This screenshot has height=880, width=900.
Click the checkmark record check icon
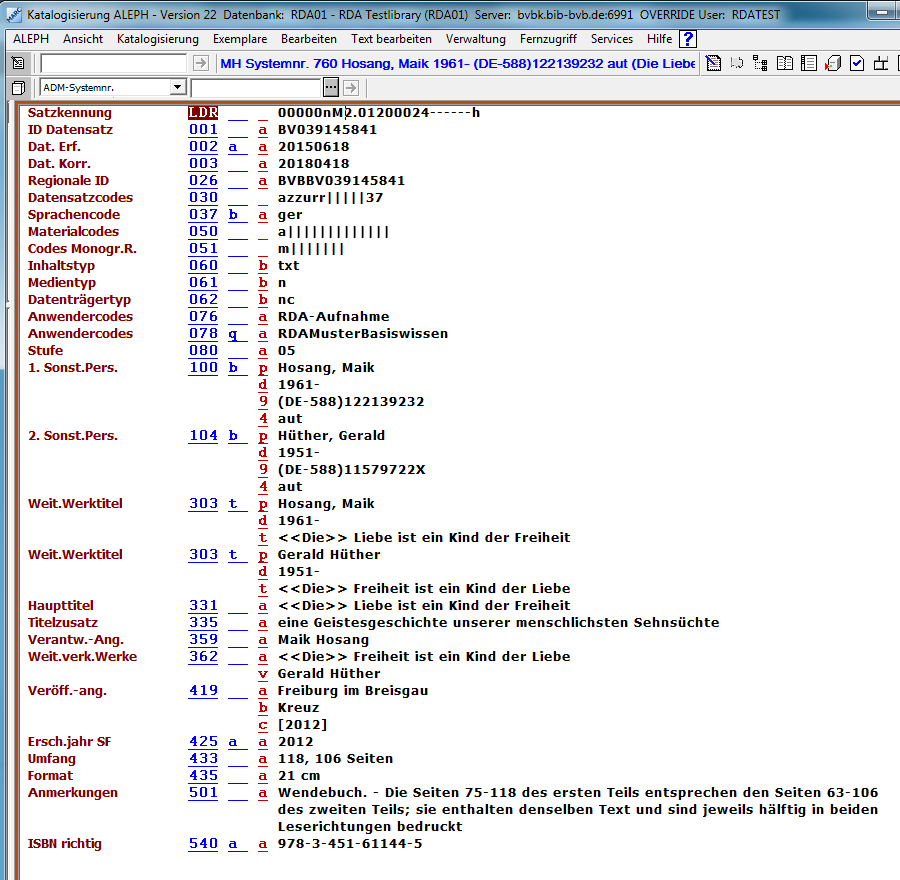click(857, 64)
